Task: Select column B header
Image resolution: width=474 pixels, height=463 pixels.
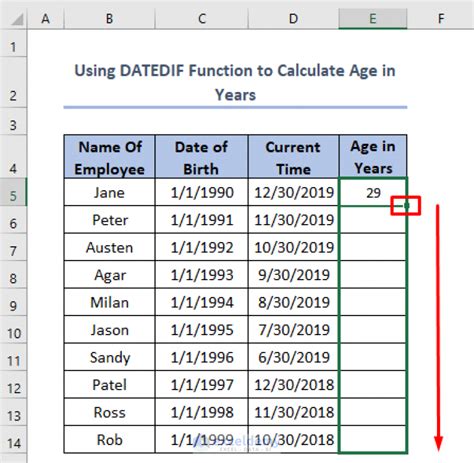Action: (x=109, y=19)
